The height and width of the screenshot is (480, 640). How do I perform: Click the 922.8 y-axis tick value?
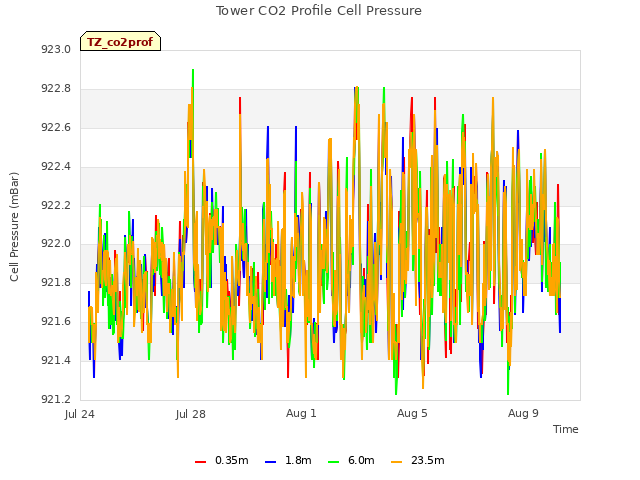(x=56, y=89)
